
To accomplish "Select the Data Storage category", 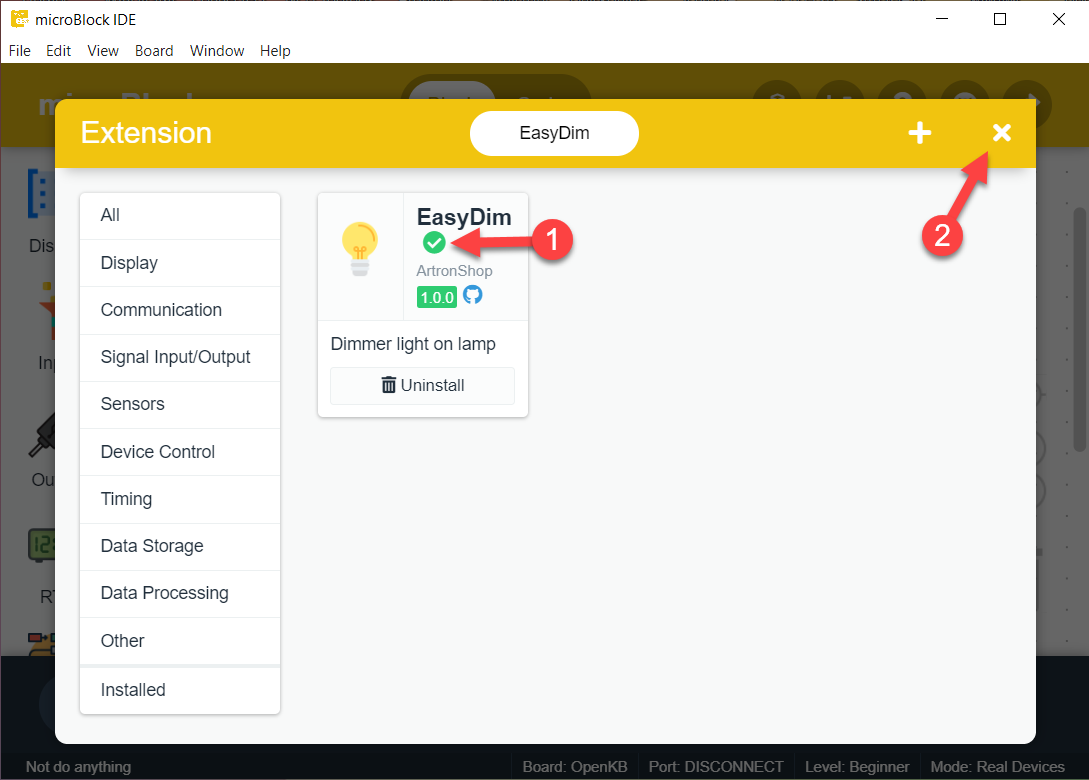I will click(x=180, y=547).
